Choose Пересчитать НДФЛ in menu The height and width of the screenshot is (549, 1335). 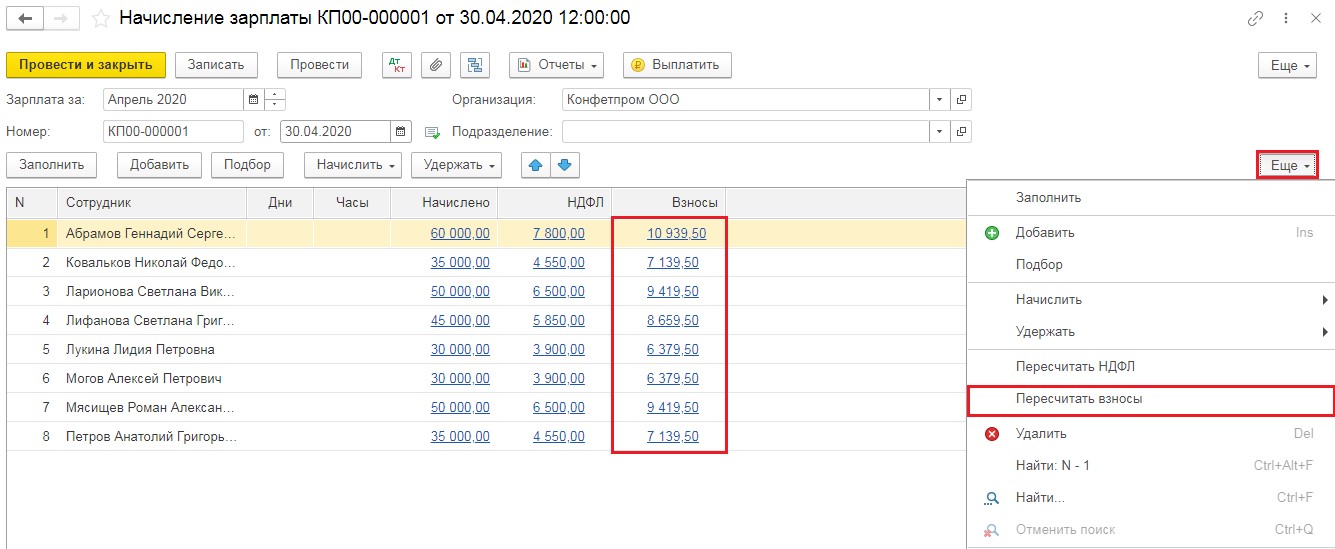pyautogui.click(x=1075, y=367)
